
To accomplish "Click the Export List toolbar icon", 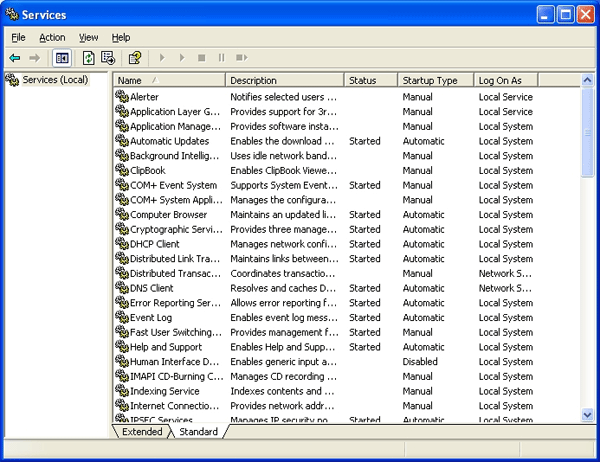I will point(108,58).
